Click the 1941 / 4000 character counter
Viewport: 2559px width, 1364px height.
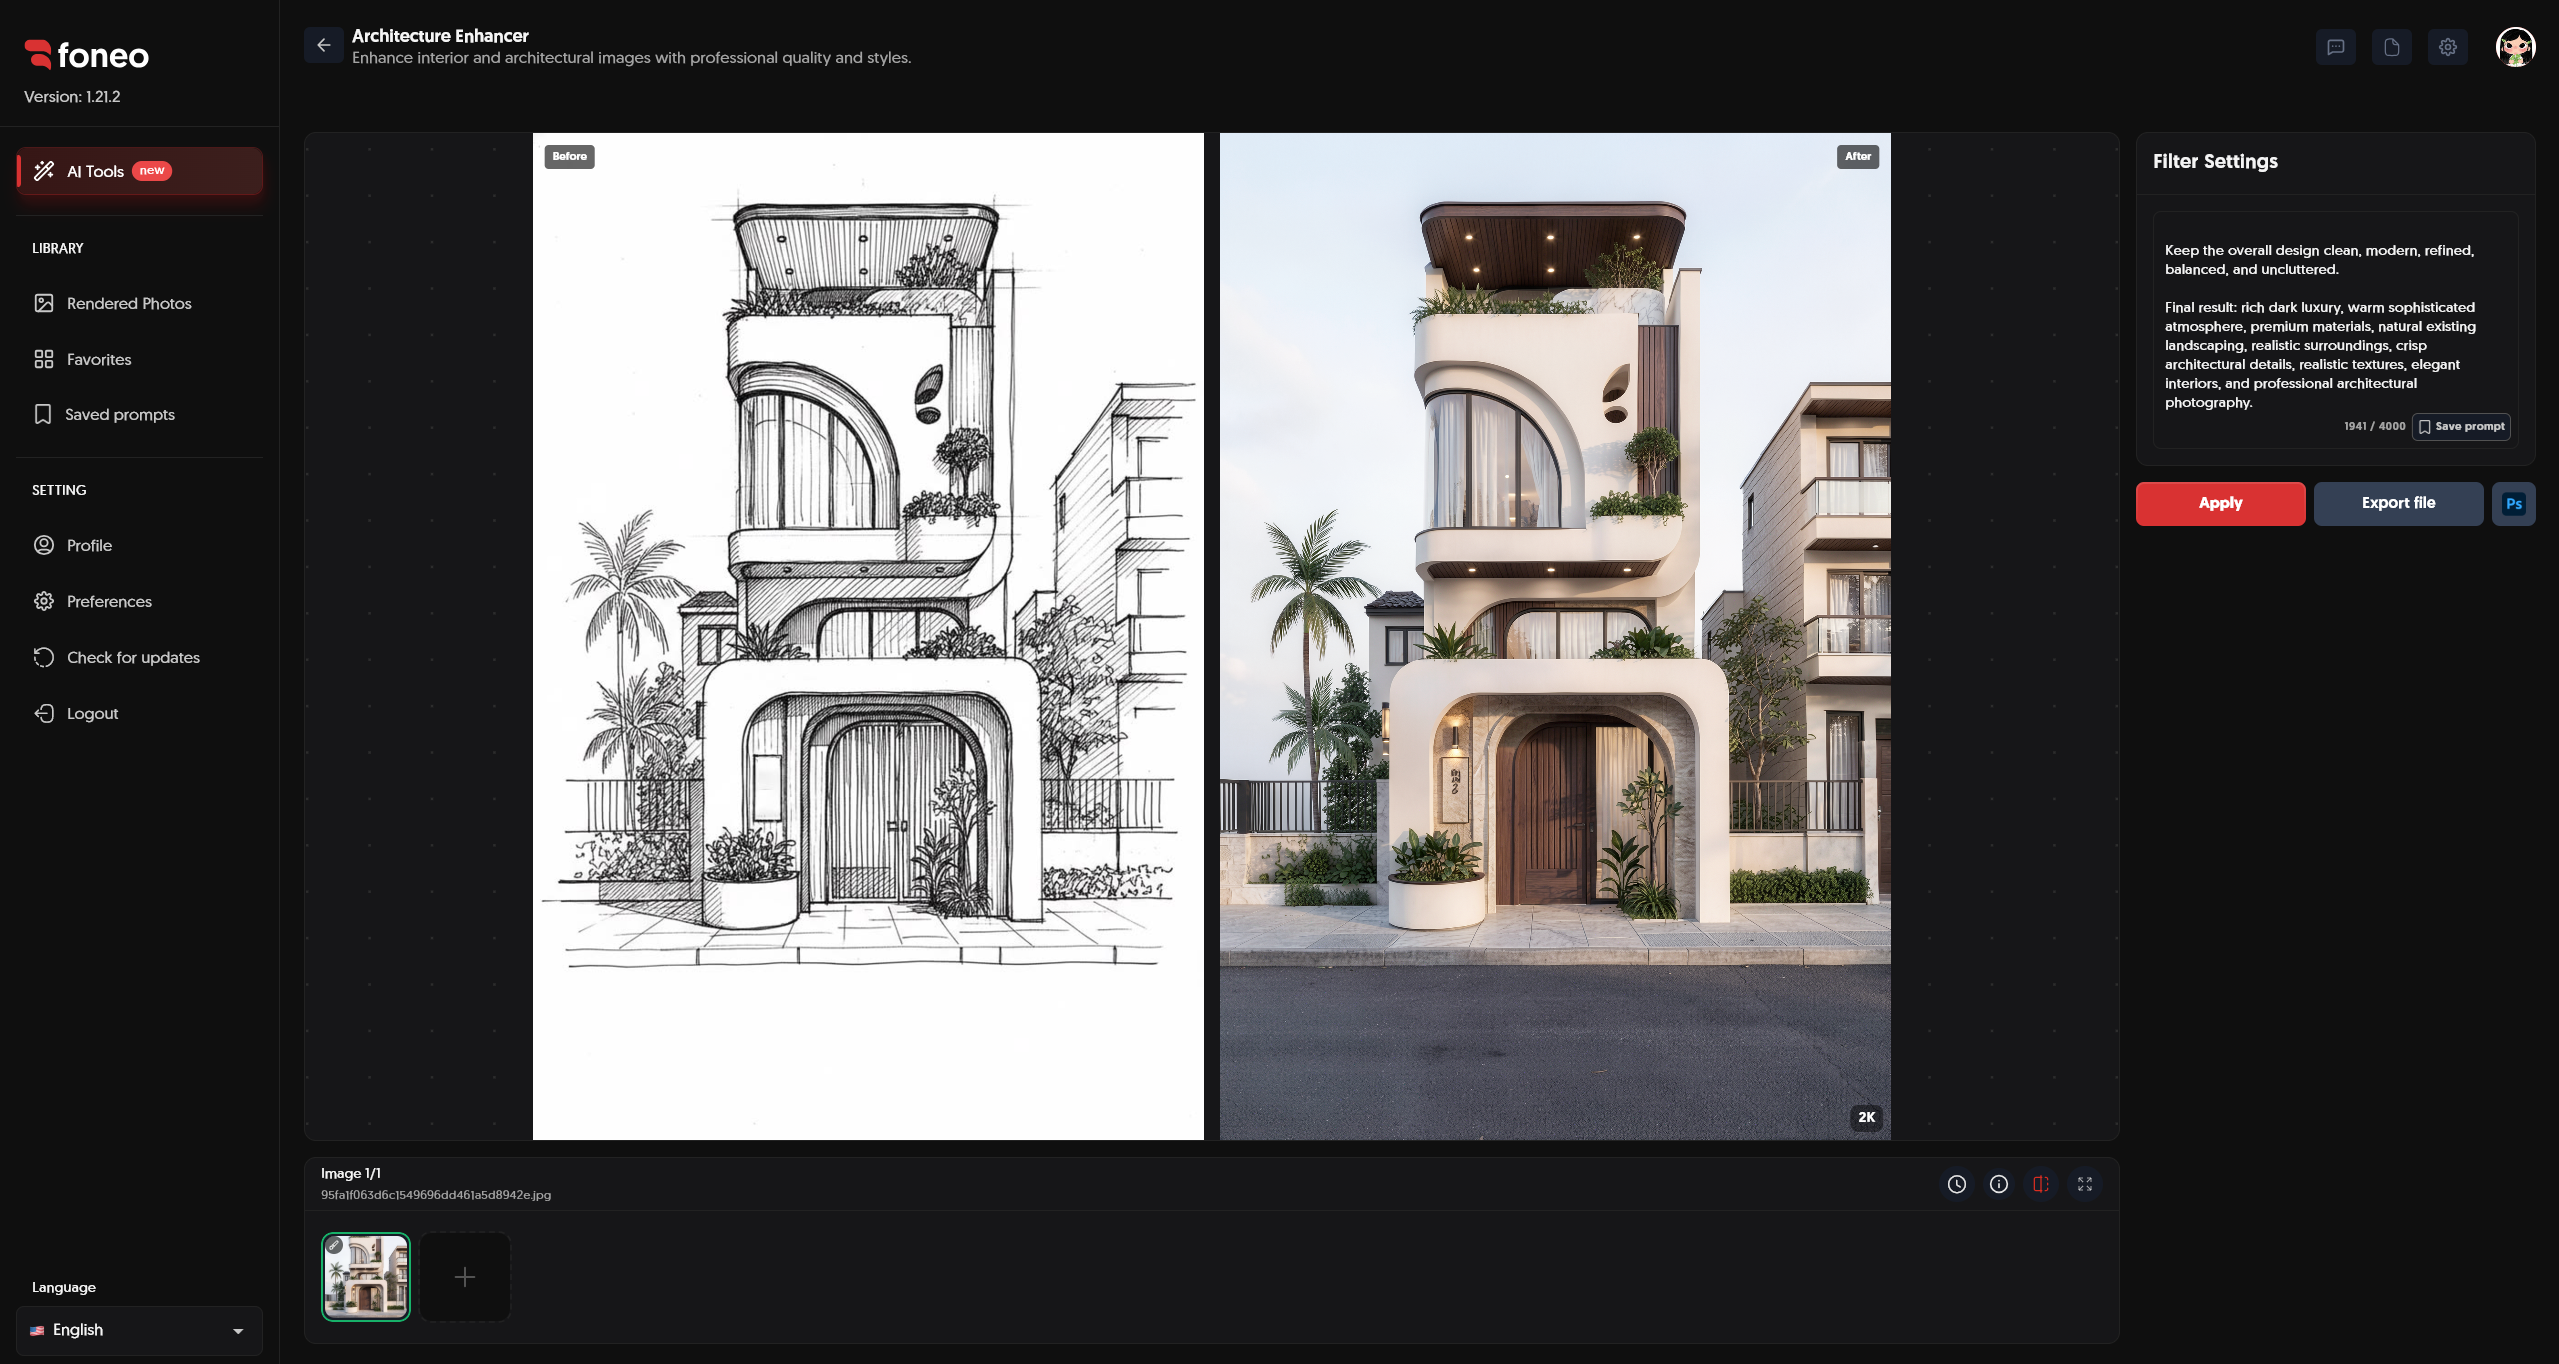click(x=2374, y=426)
